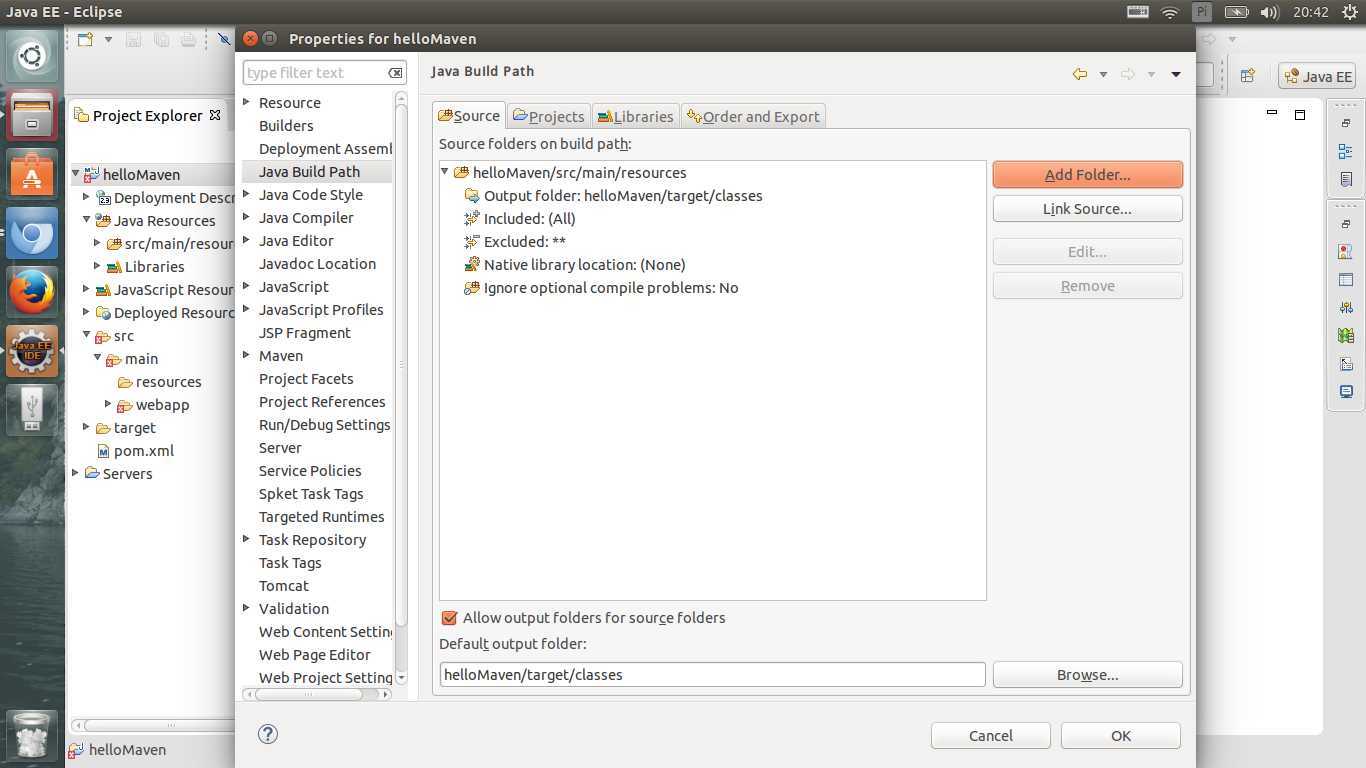Click the Open Perspective icon
1366x768 pixels.
(x=1247, y=75)
